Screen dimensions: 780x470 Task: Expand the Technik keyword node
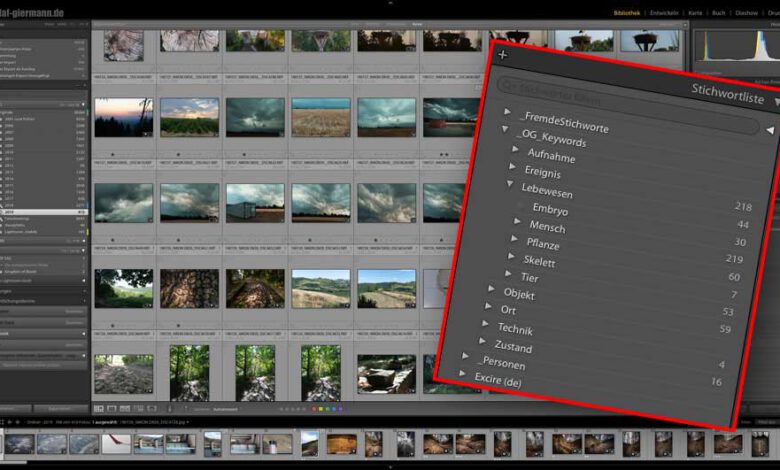485,324
